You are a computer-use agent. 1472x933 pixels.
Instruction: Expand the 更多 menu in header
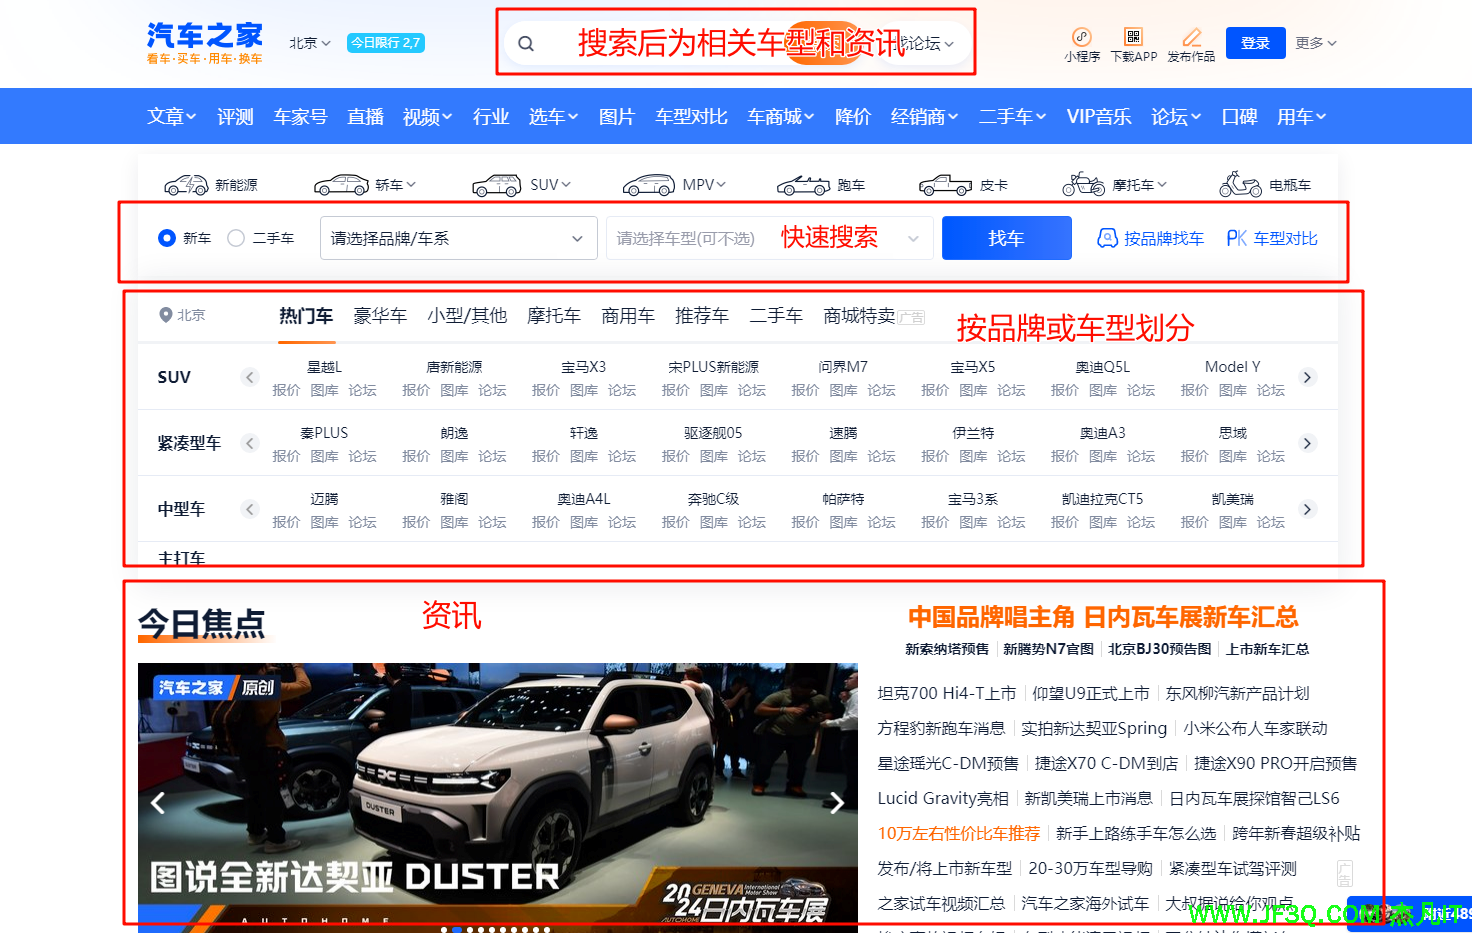[1315, 43]
